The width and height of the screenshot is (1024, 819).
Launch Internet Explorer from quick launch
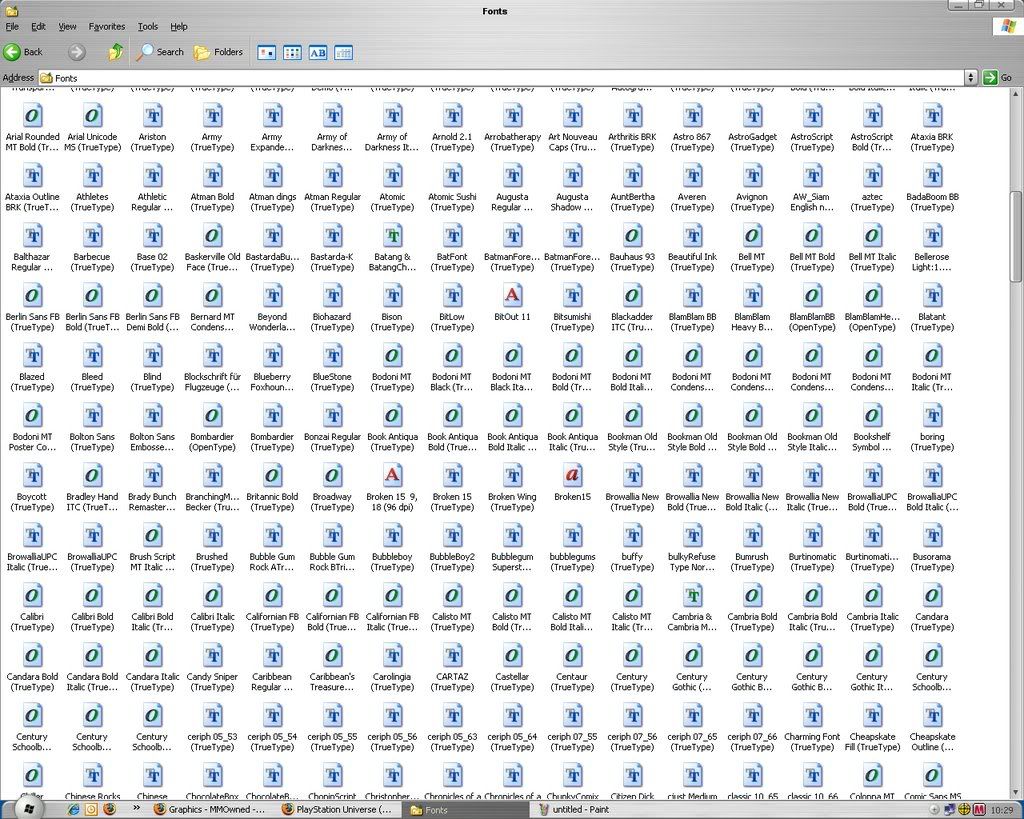(73, 809)
